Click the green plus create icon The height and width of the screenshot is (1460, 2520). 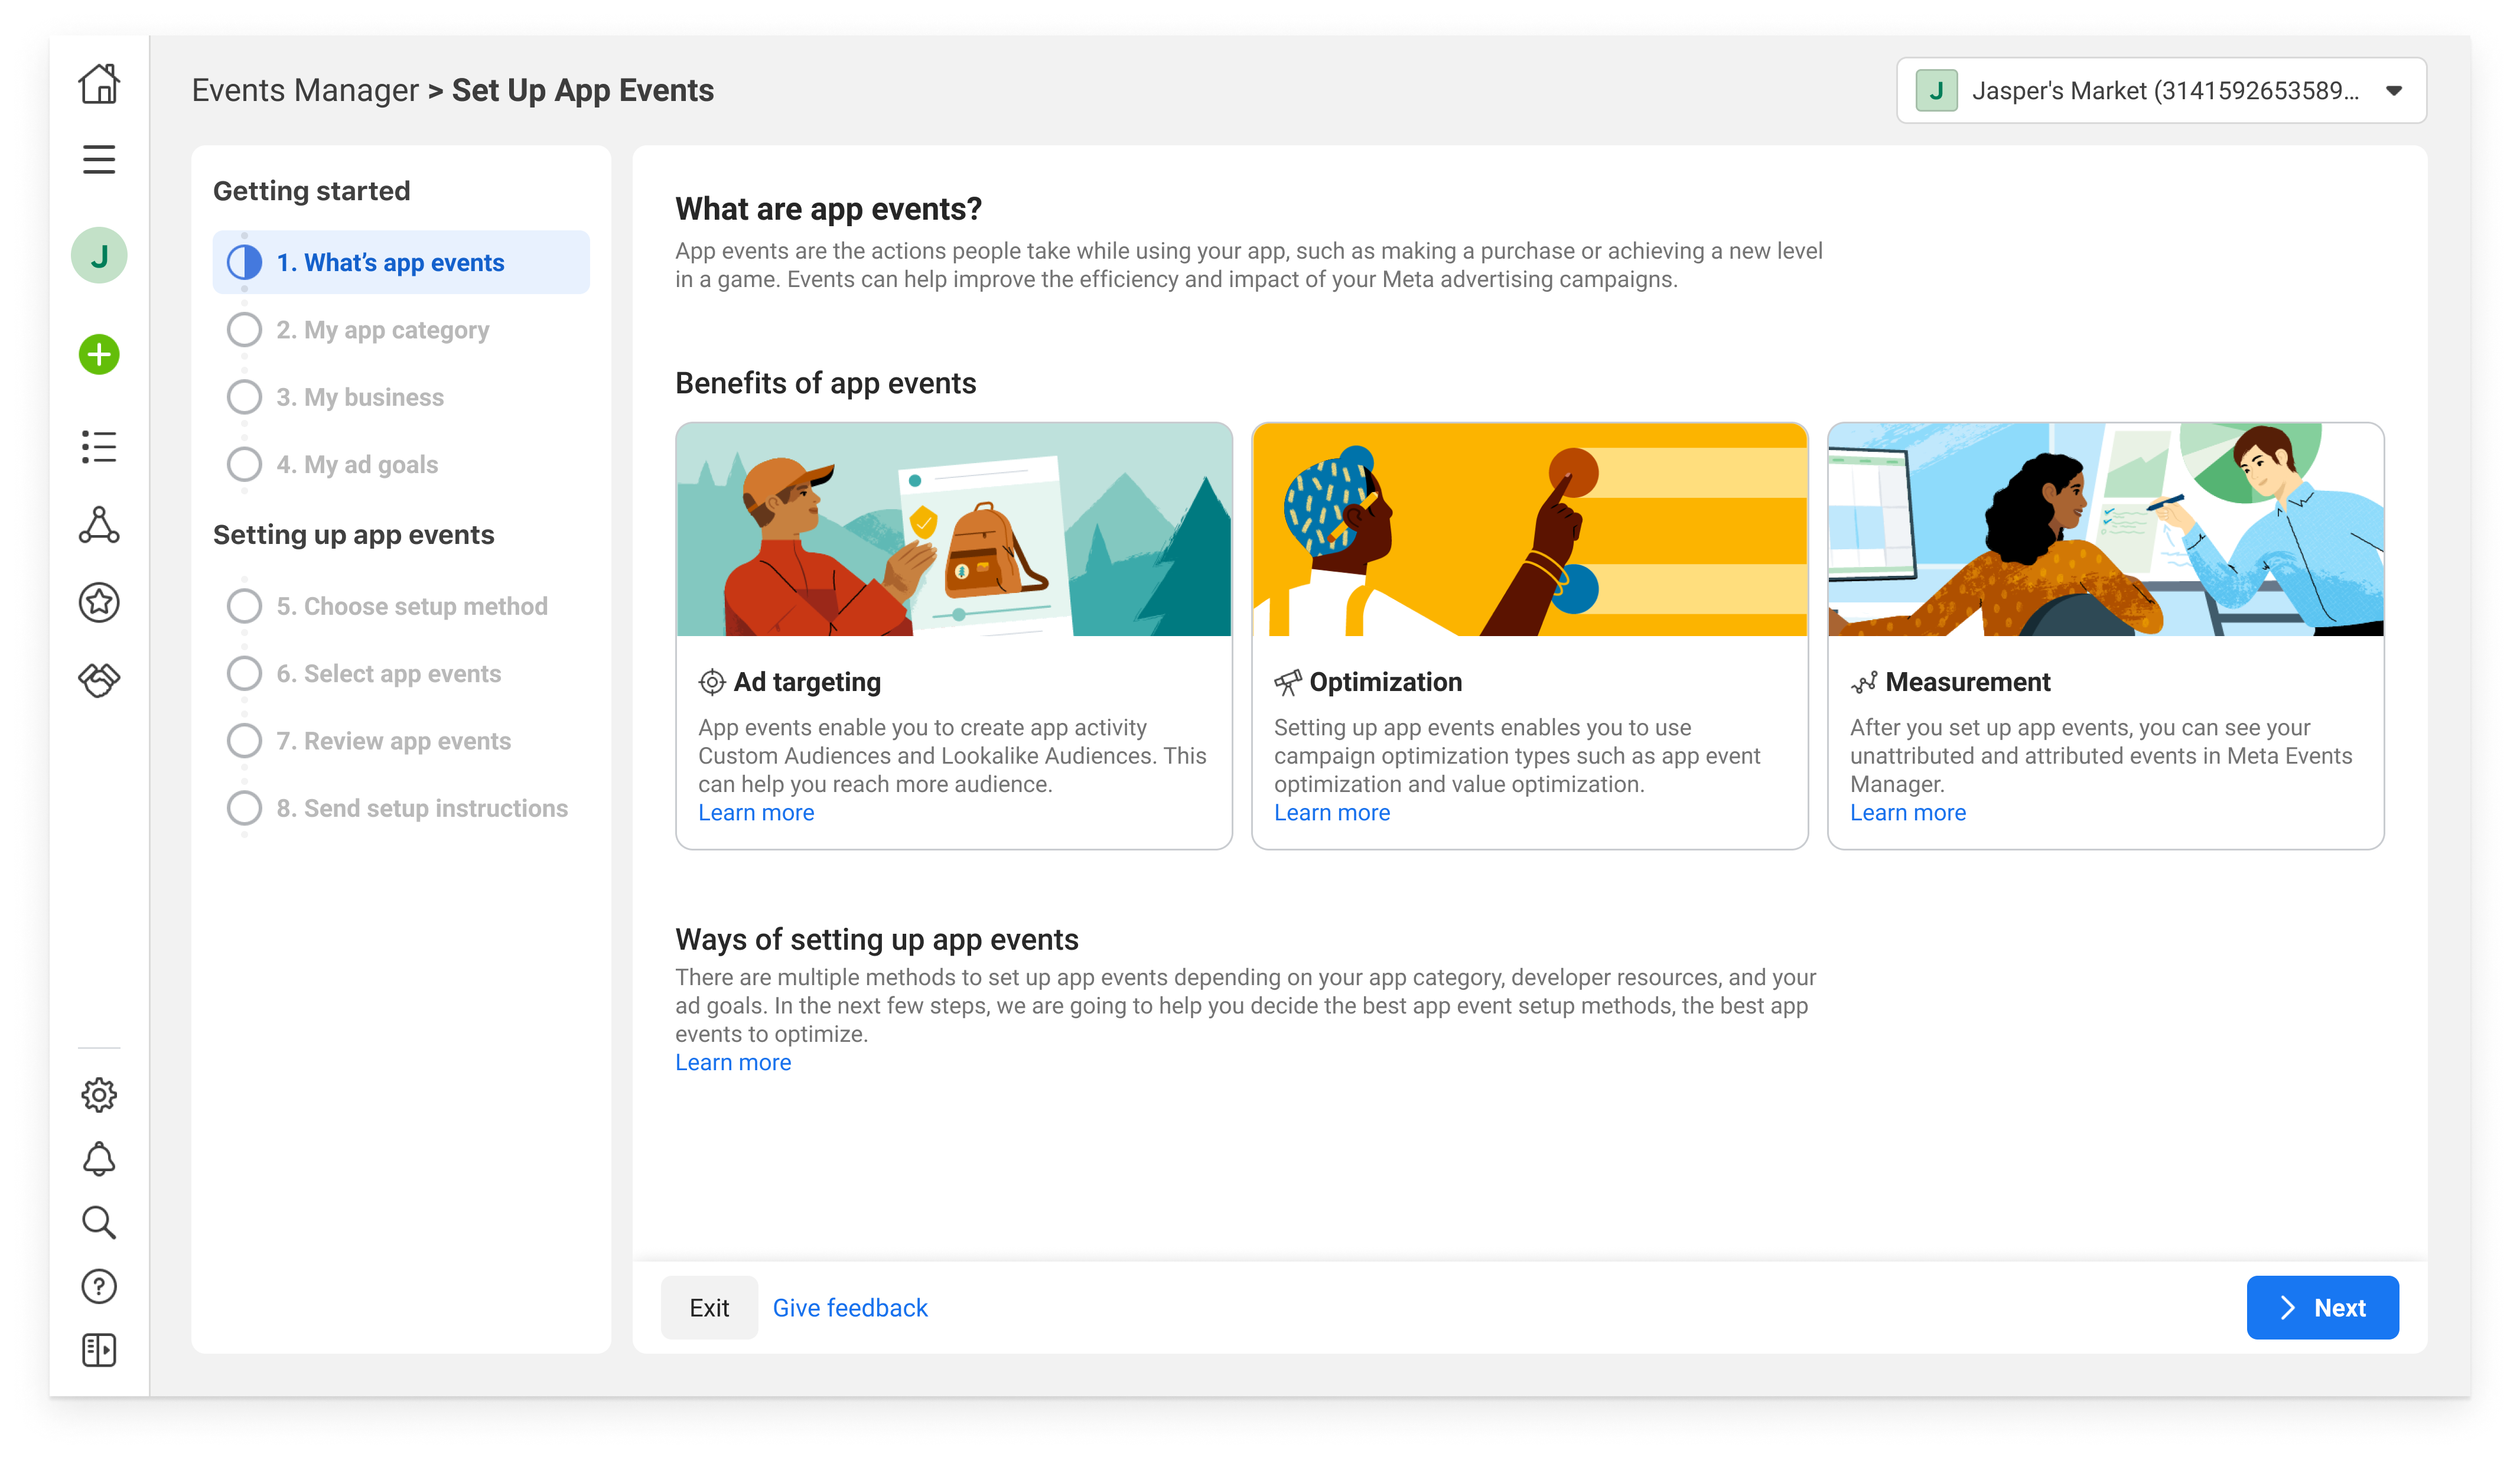99,354
